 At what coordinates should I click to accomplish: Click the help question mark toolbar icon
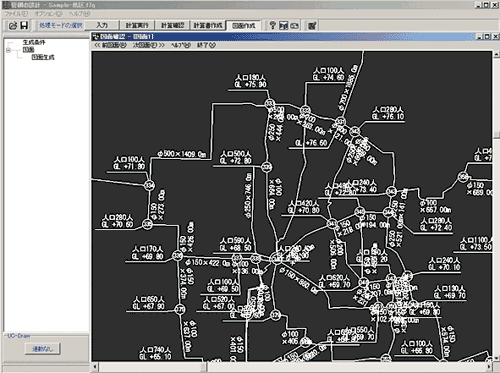click(x=273, y=25)
